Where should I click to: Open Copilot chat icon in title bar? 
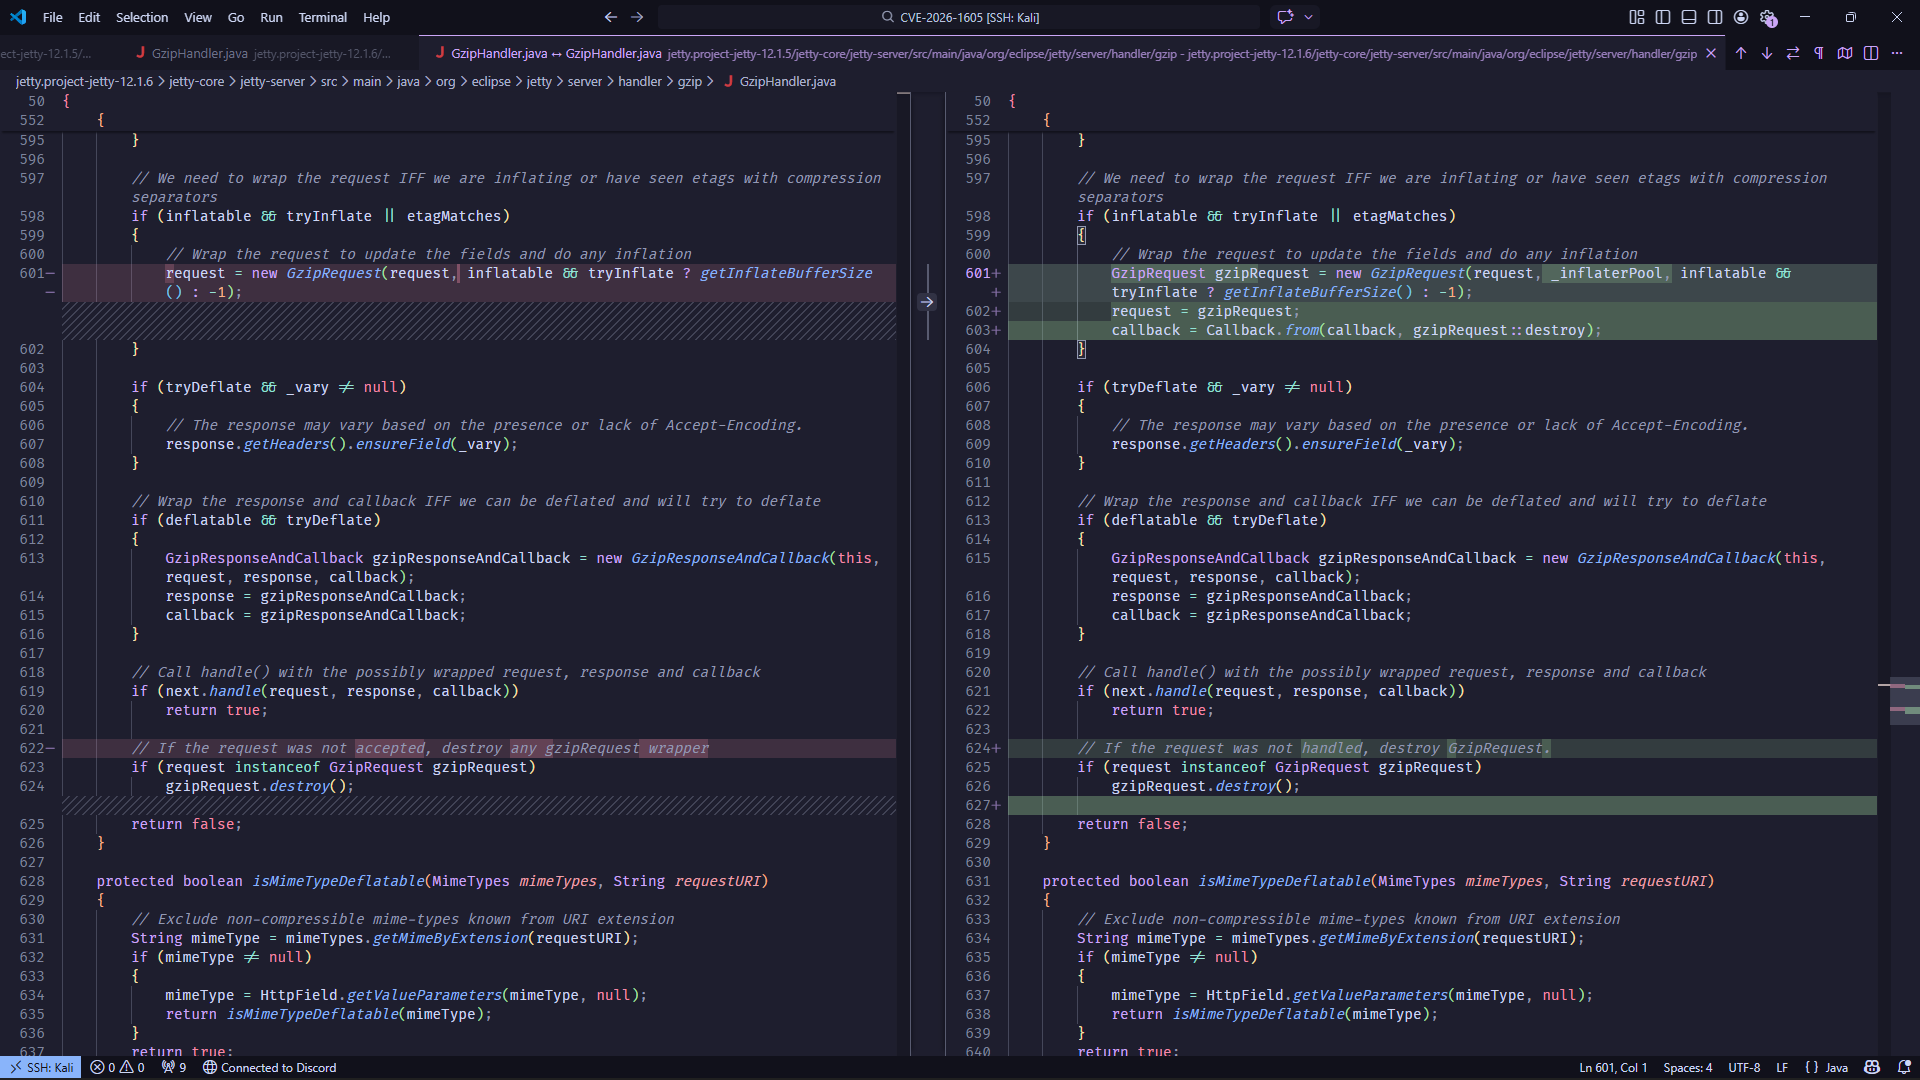(1285, 17)
